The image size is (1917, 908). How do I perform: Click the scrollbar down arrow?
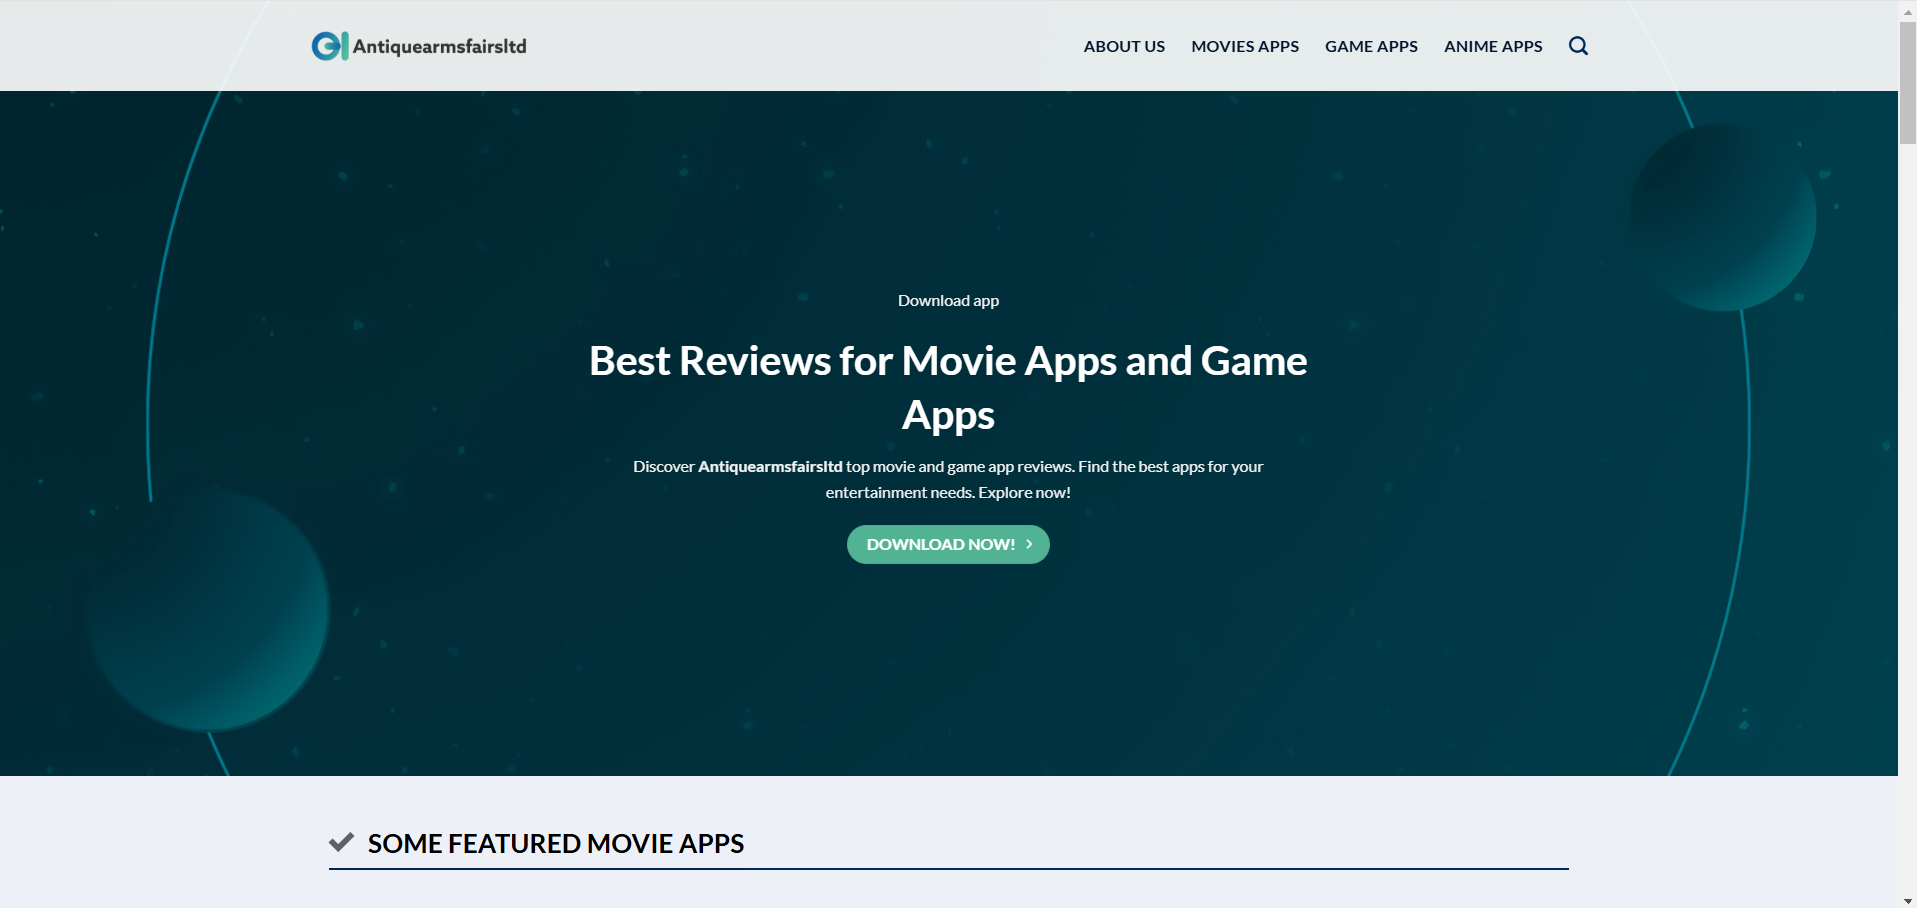click(x=1908, y=901)
